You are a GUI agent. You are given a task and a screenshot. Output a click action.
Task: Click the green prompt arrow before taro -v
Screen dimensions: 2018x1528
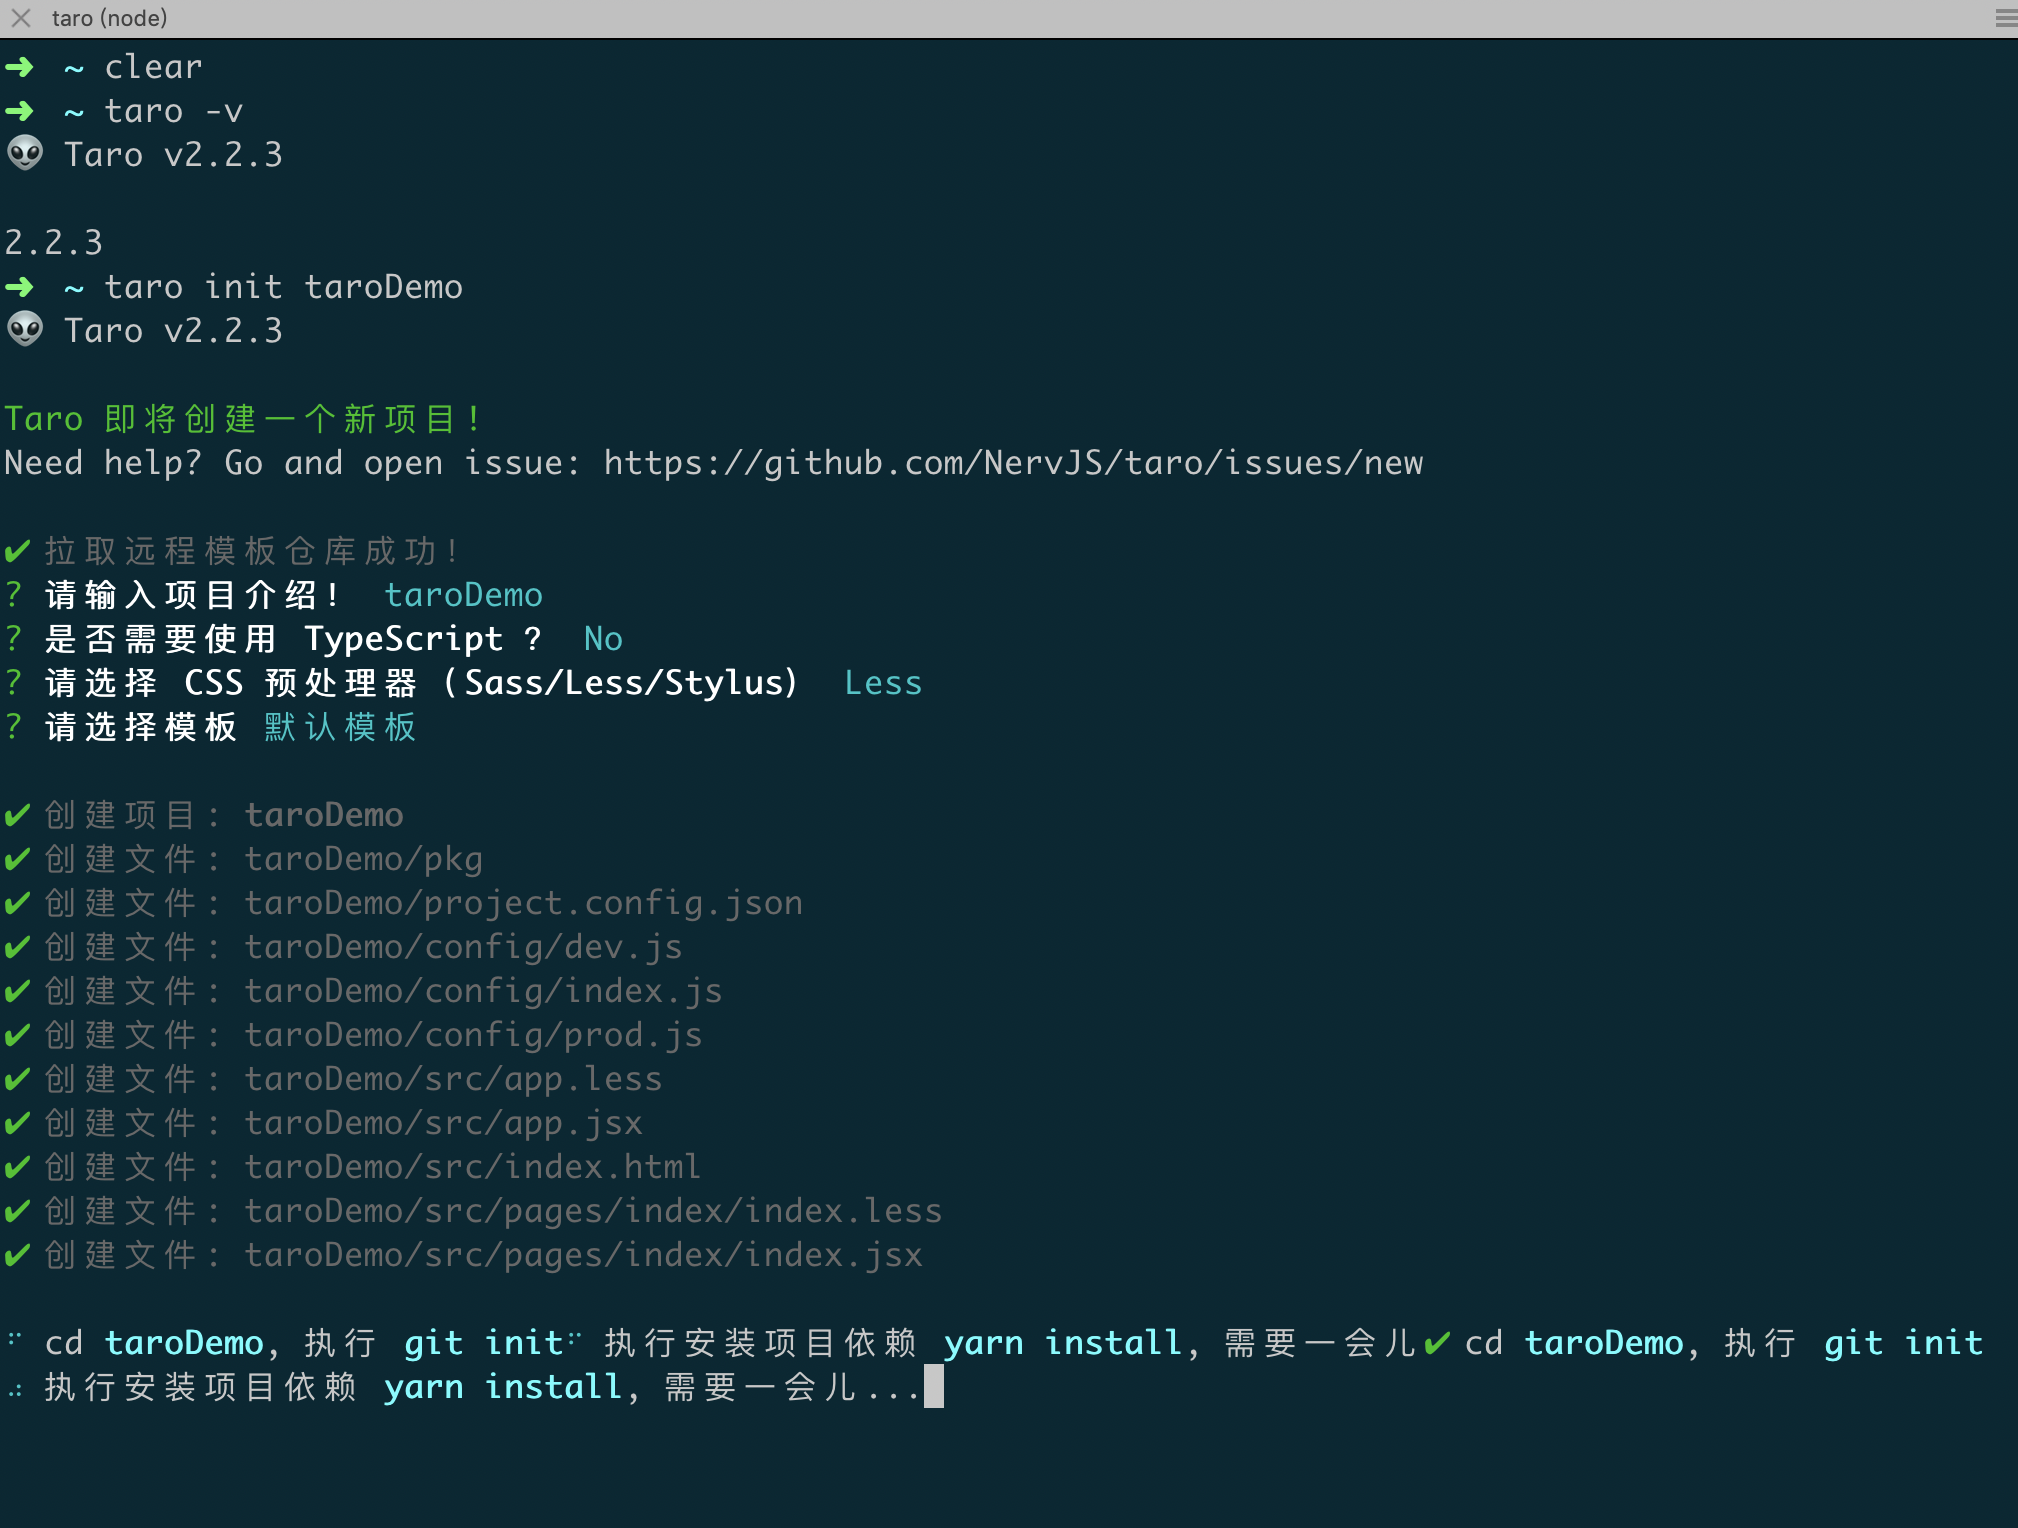[20, 111]
